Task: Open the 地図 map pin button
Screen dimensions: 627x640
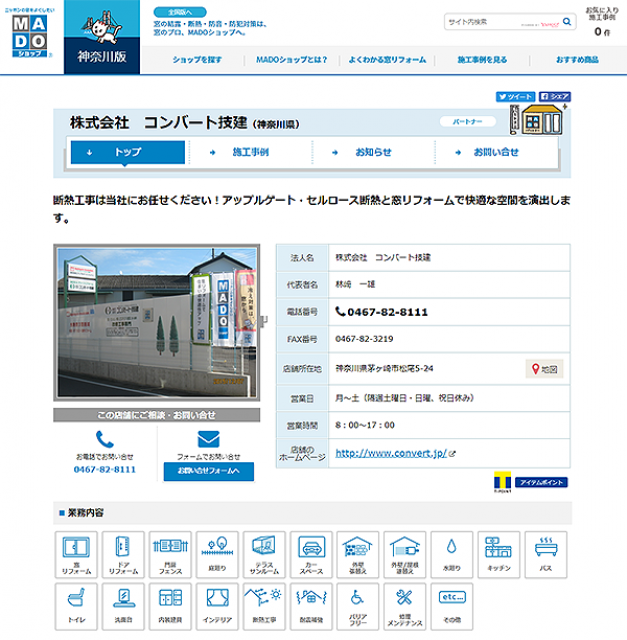Action: coord(545,369)
